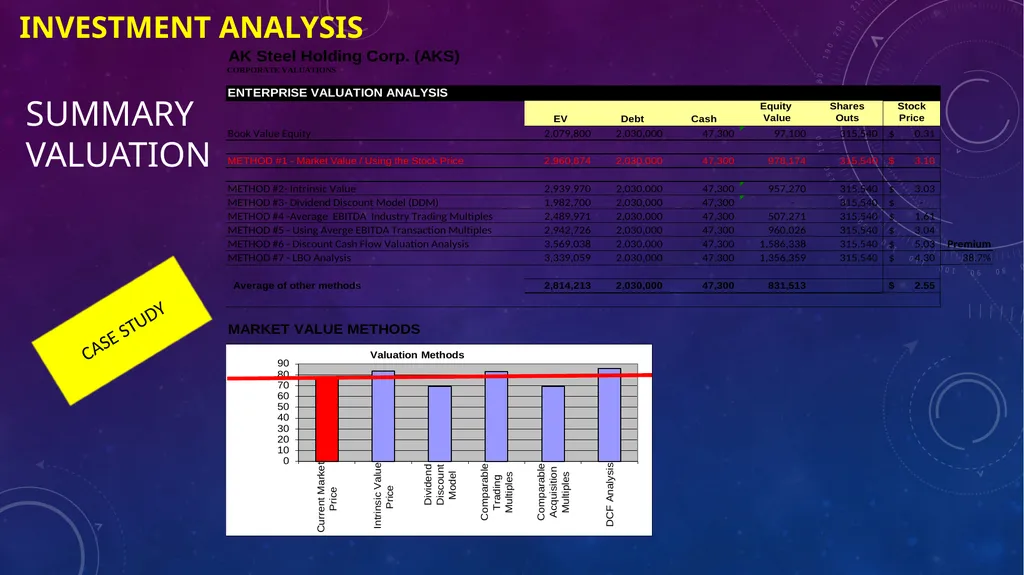
Task: Click EV cell '2,939,970'
Action: [568, 189]
